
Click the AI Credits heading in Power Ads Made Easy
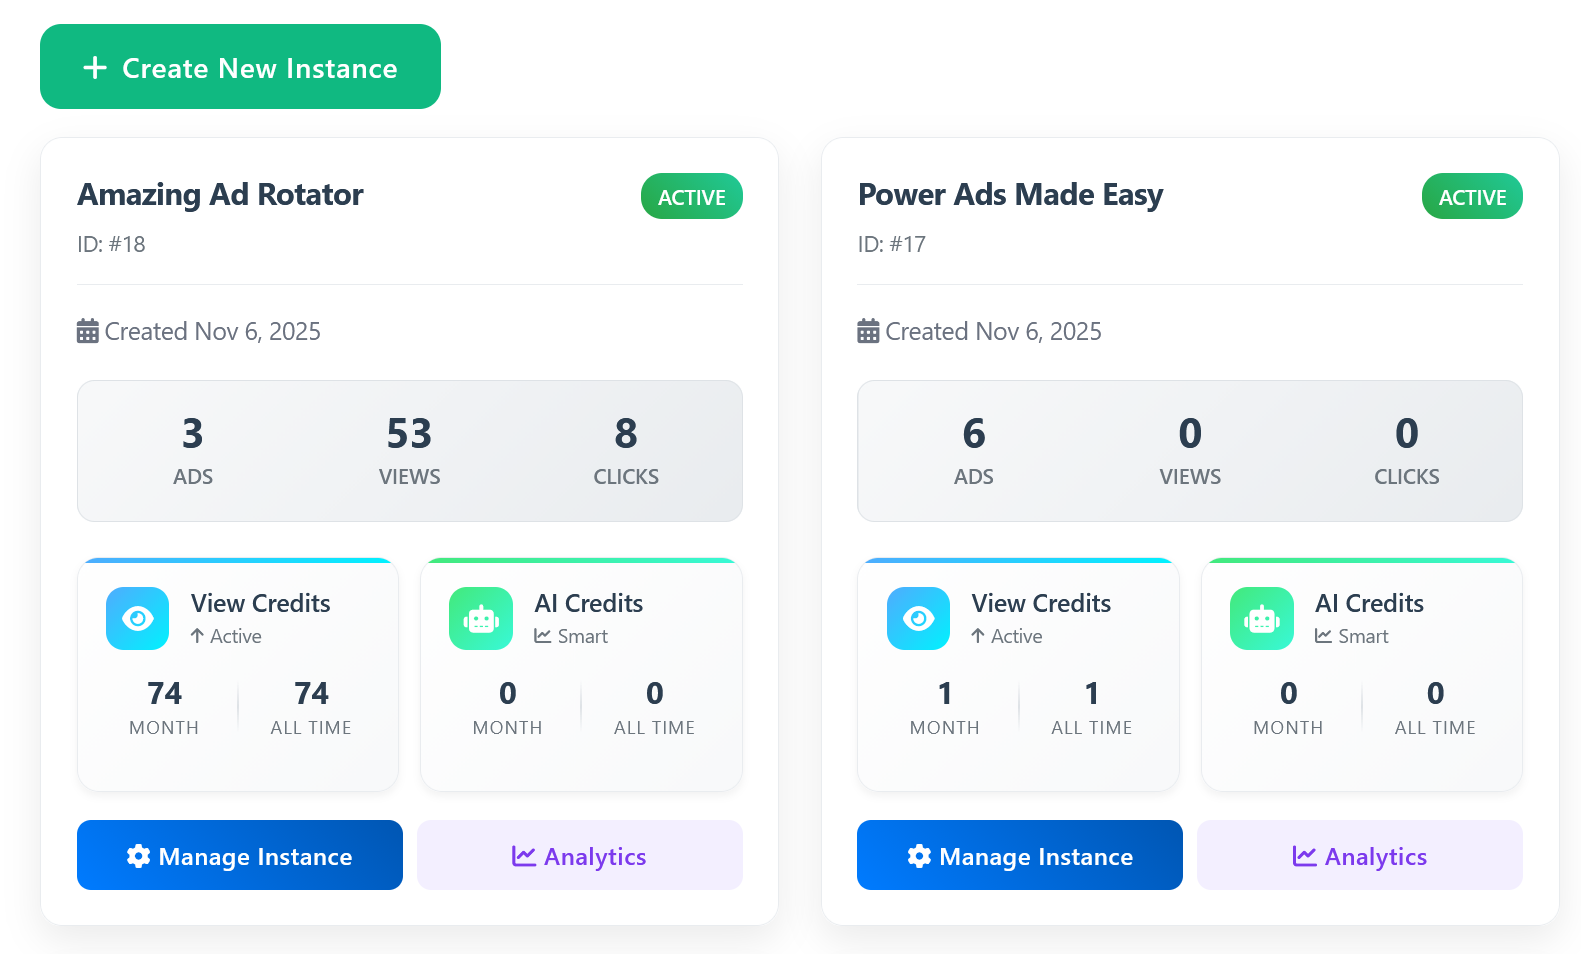pos(1370,603)
